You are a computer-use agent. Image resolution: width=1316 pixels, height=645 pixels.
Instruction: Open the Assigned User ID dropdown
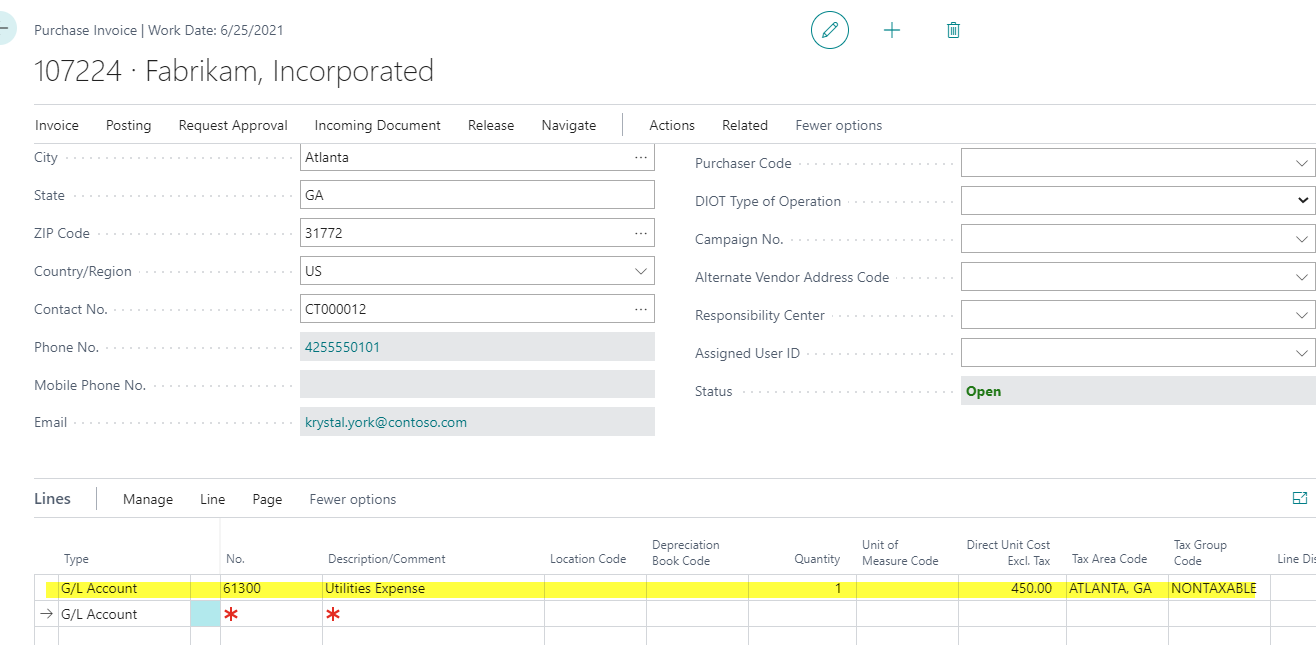[1302, 353]
